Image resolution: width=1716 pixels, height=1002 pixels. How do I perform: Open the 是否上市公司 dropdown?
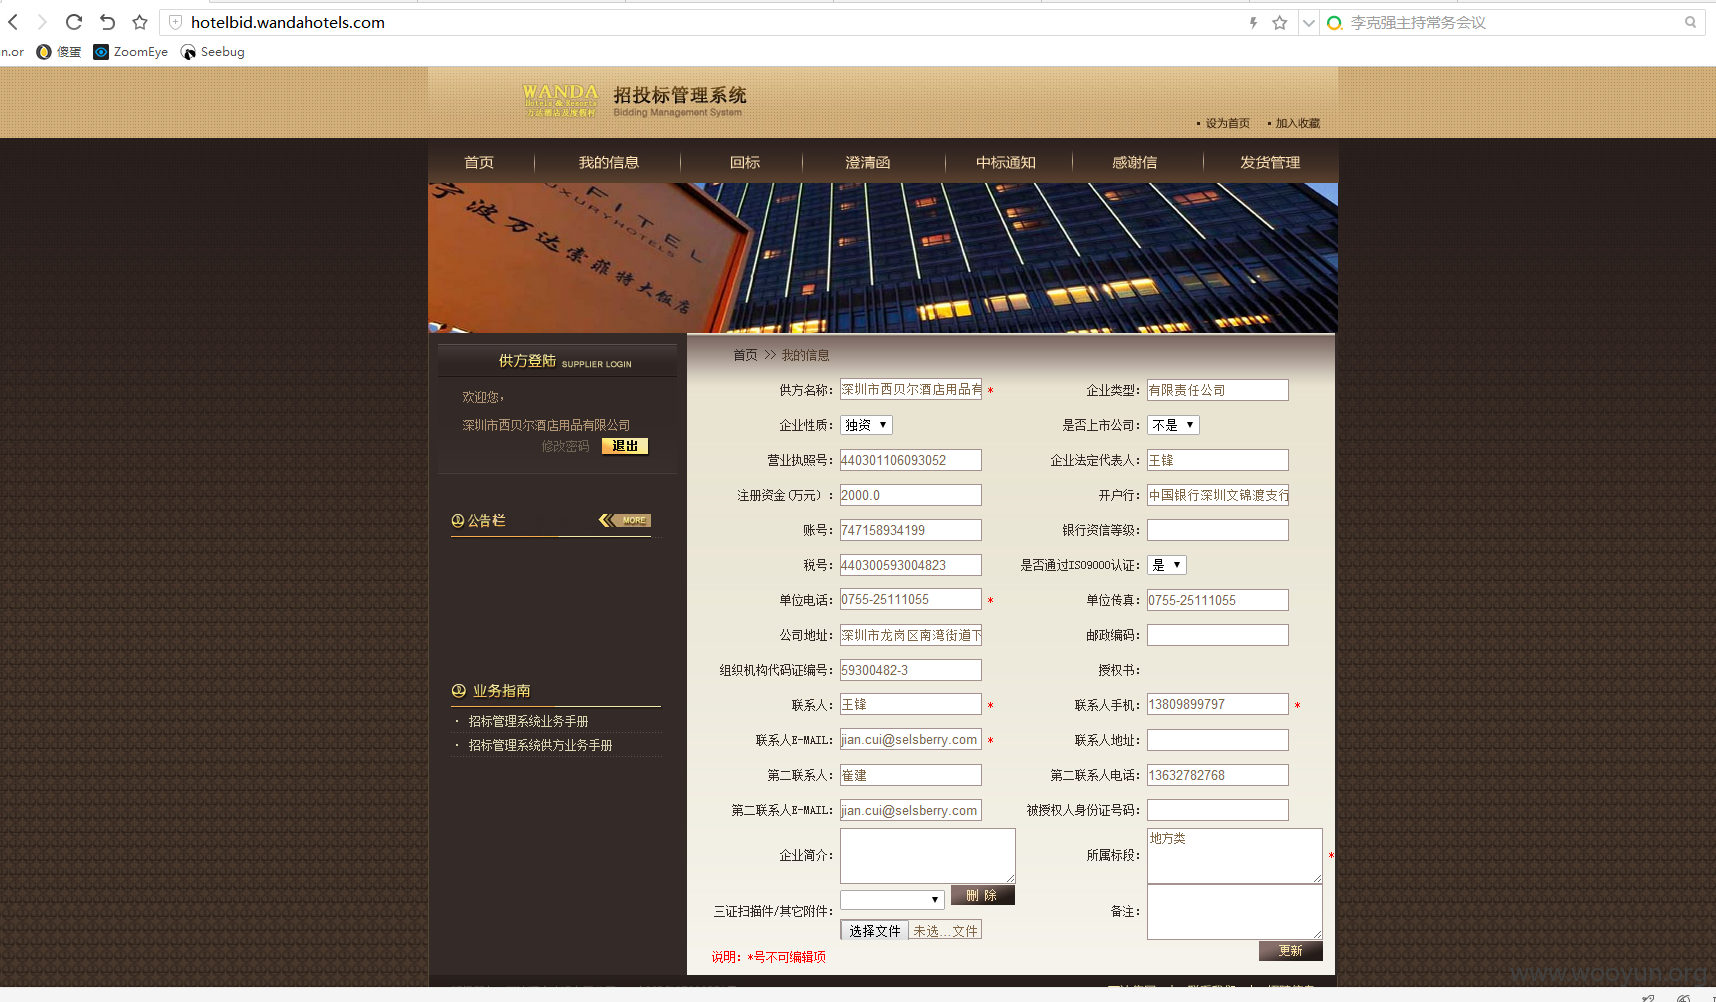(1173, 425)
